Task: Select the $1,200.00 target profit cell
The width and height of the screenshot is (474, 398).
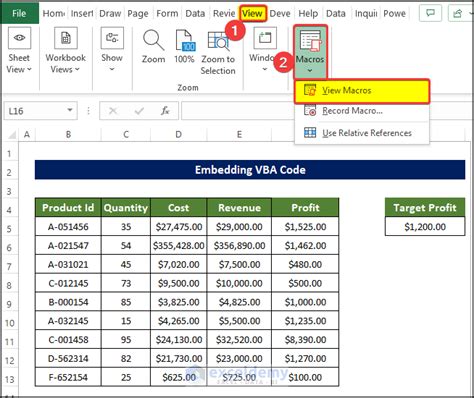Action: (425, 227)
